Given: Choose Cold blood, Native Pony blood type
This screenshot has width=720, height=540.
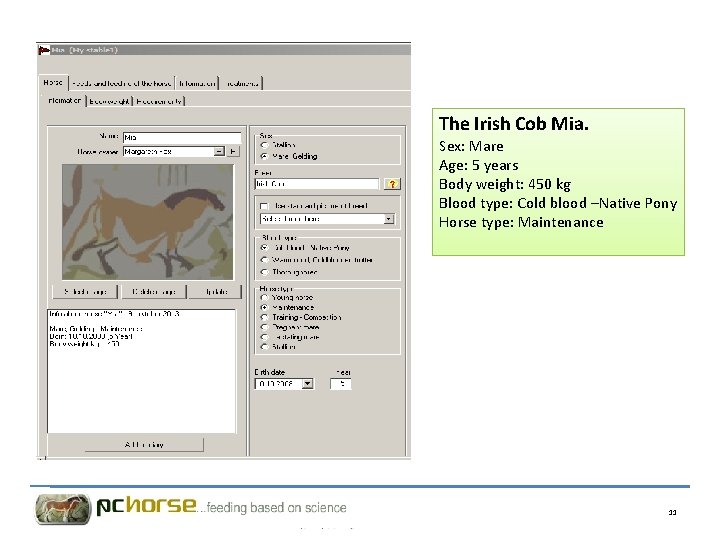Looking at the screenshot, I should pyautogui.click(x=264, y=248).
